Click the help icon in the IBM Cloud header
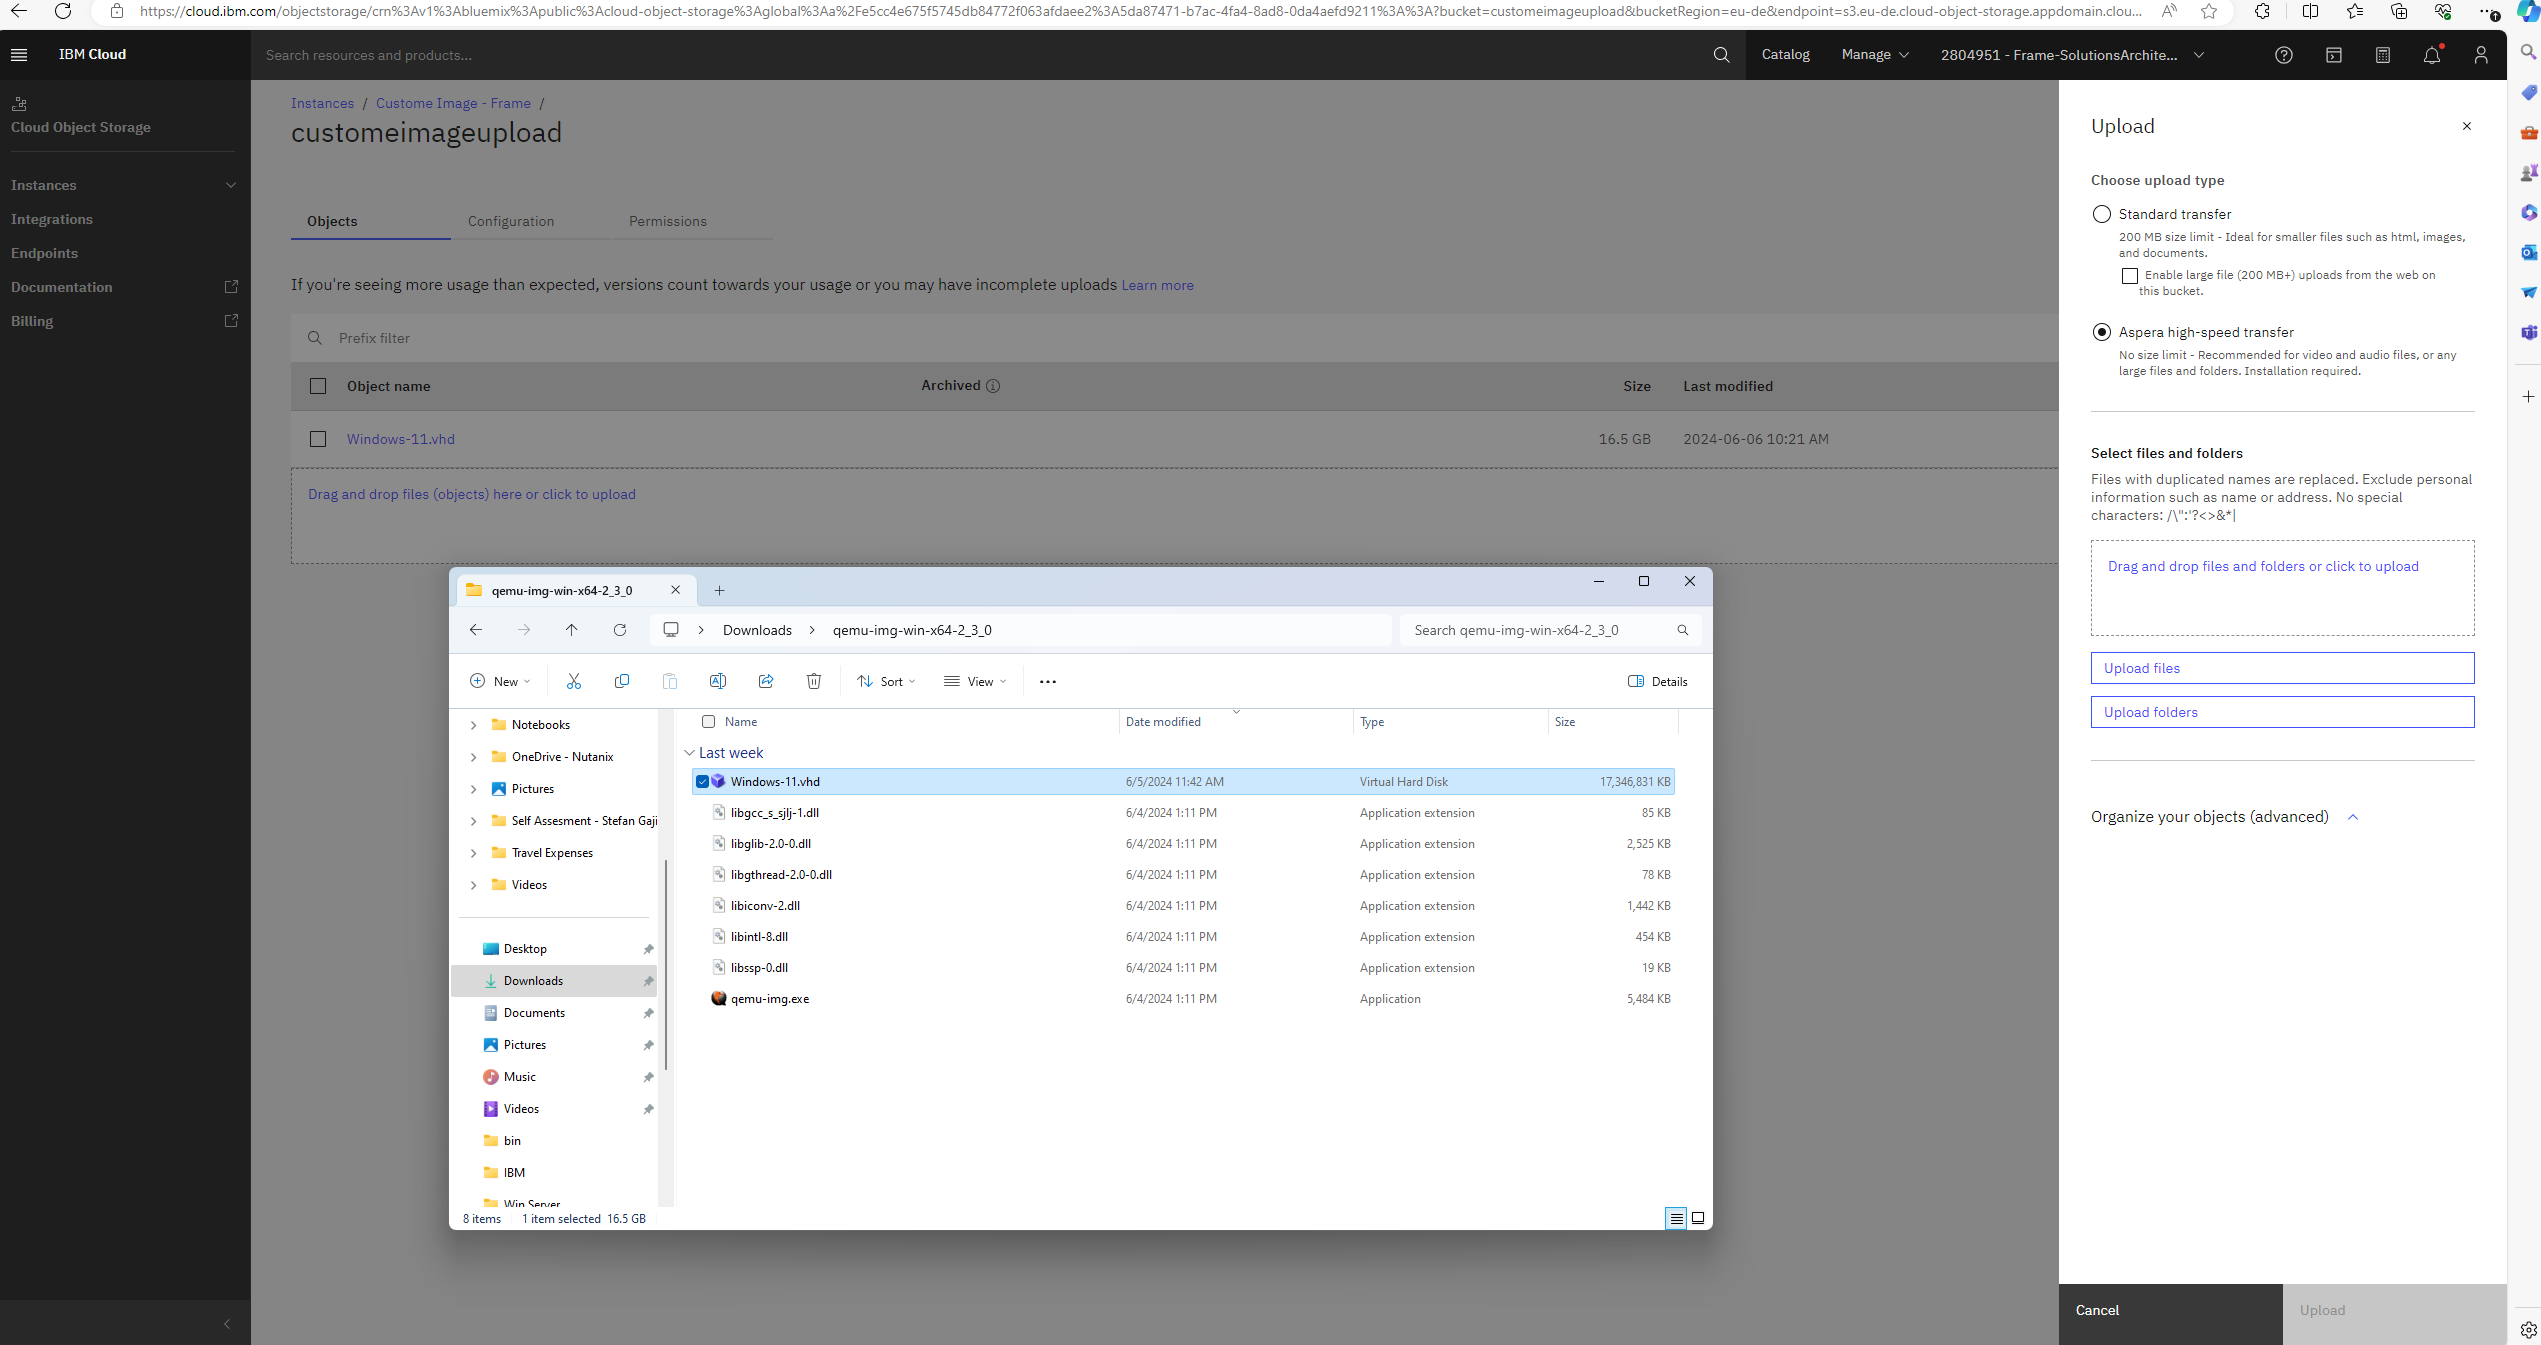The image size is (2541, 1345). pyautogui.click(x=2284, y=55)
